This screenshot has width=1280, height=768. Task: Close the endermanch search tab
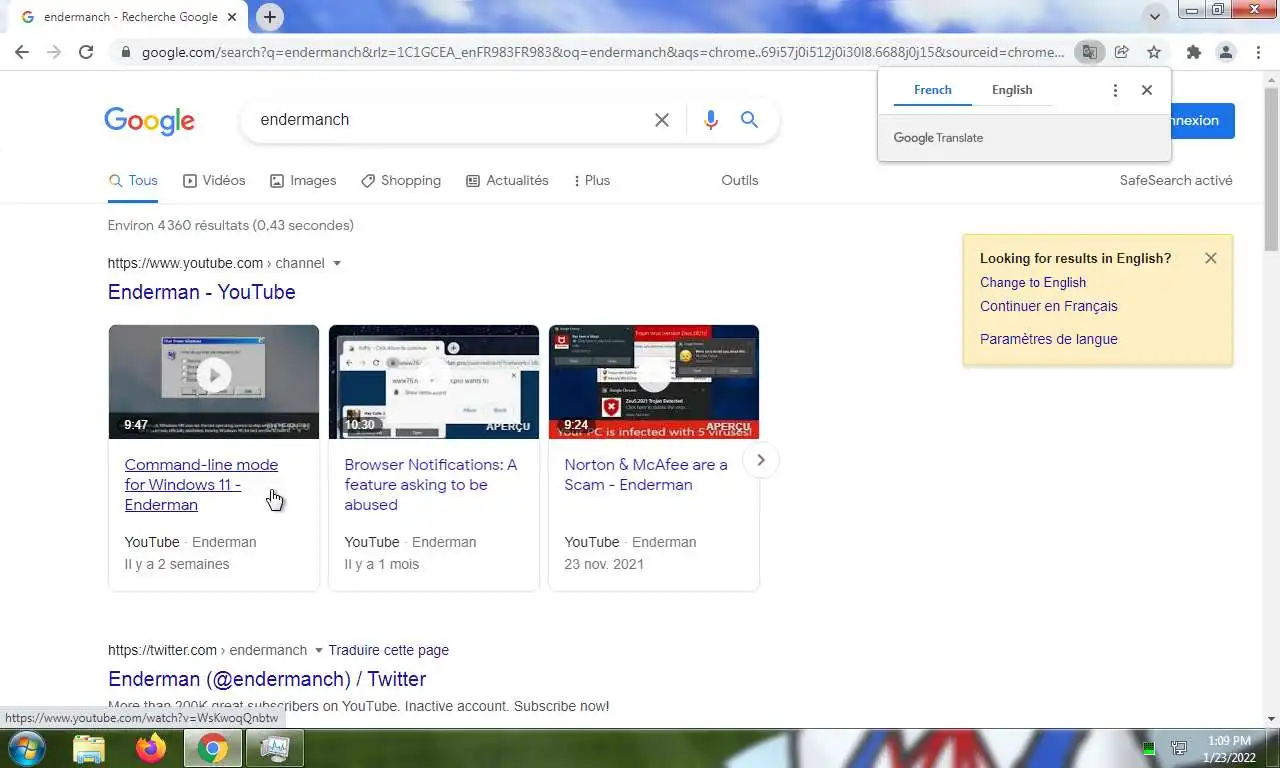(x=232, y=17)
